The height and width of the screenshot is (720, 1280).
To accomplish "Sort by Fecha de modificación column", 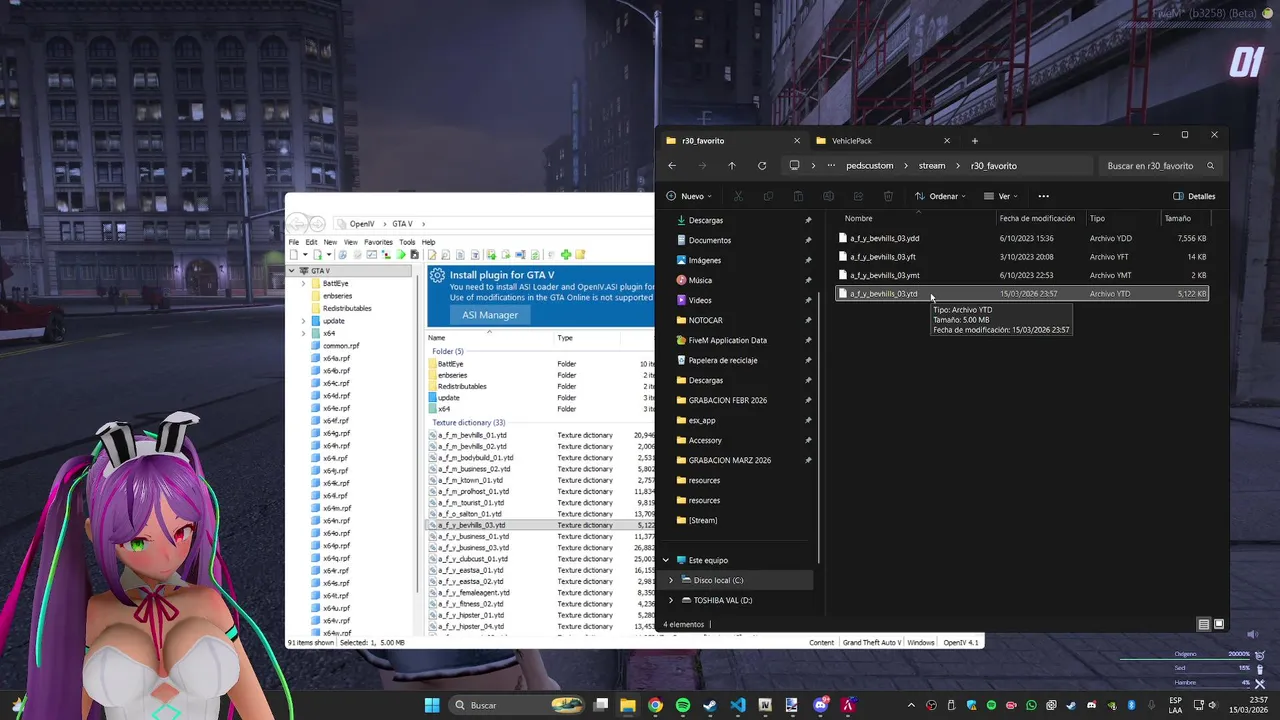I will coord(1037,218).
